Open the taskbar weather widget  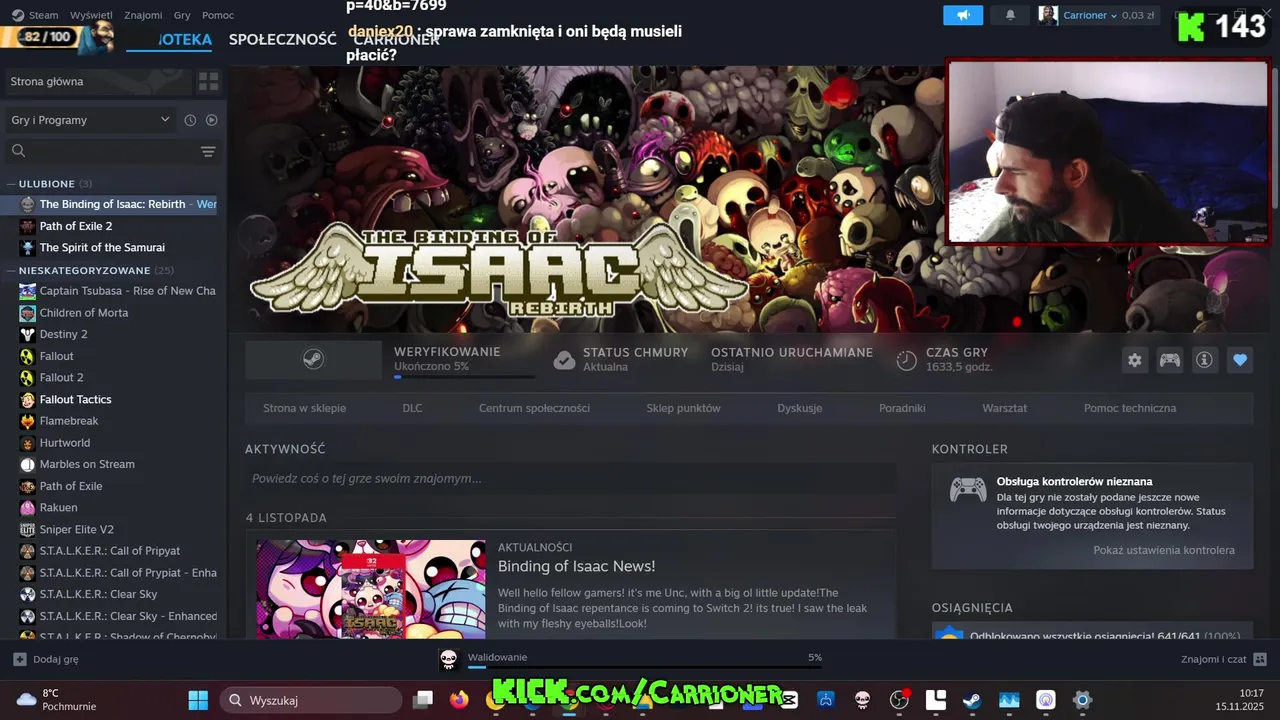pos(56,700)
